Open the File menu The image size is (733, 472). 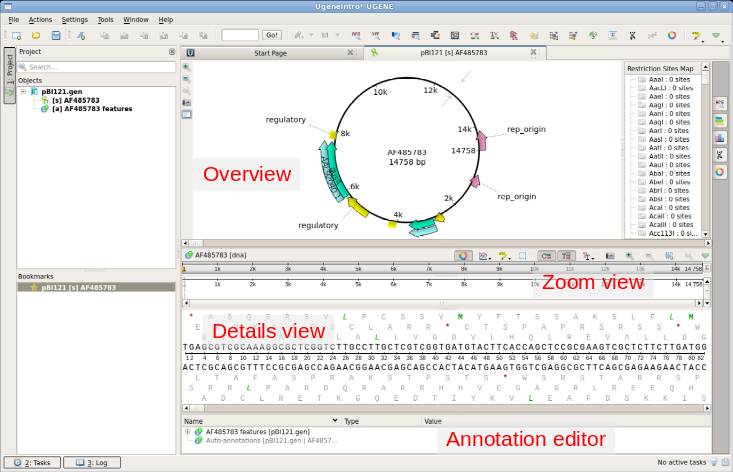(x=14, y=20)
